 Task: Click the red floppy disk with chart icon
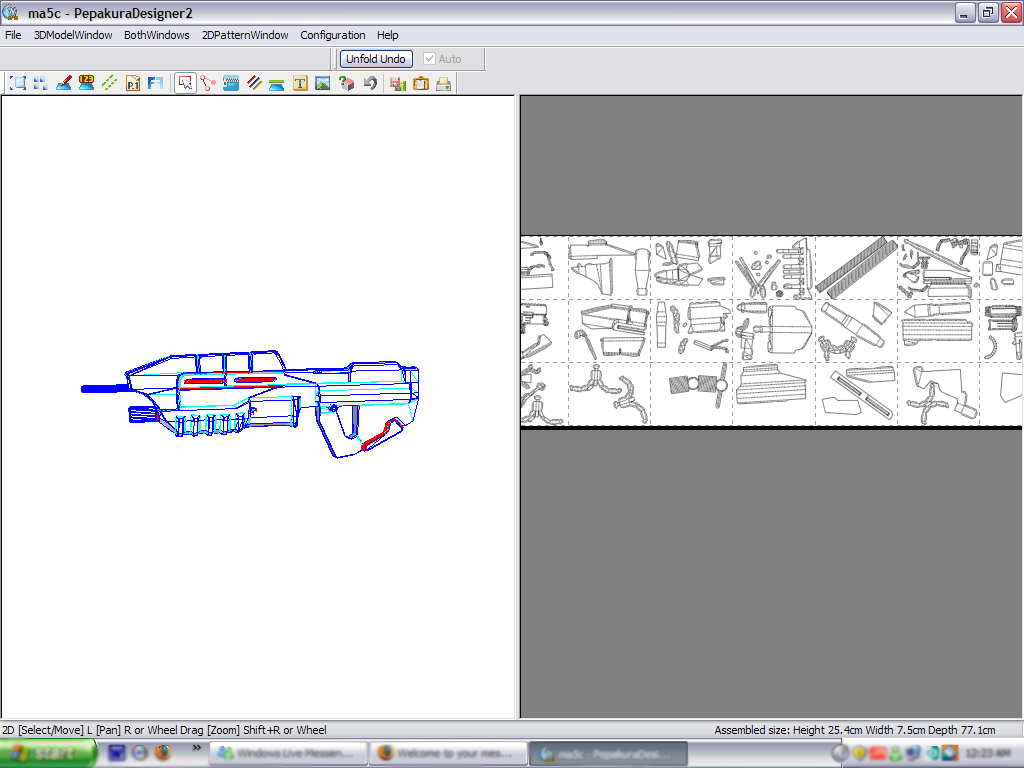tap(398, 83)
